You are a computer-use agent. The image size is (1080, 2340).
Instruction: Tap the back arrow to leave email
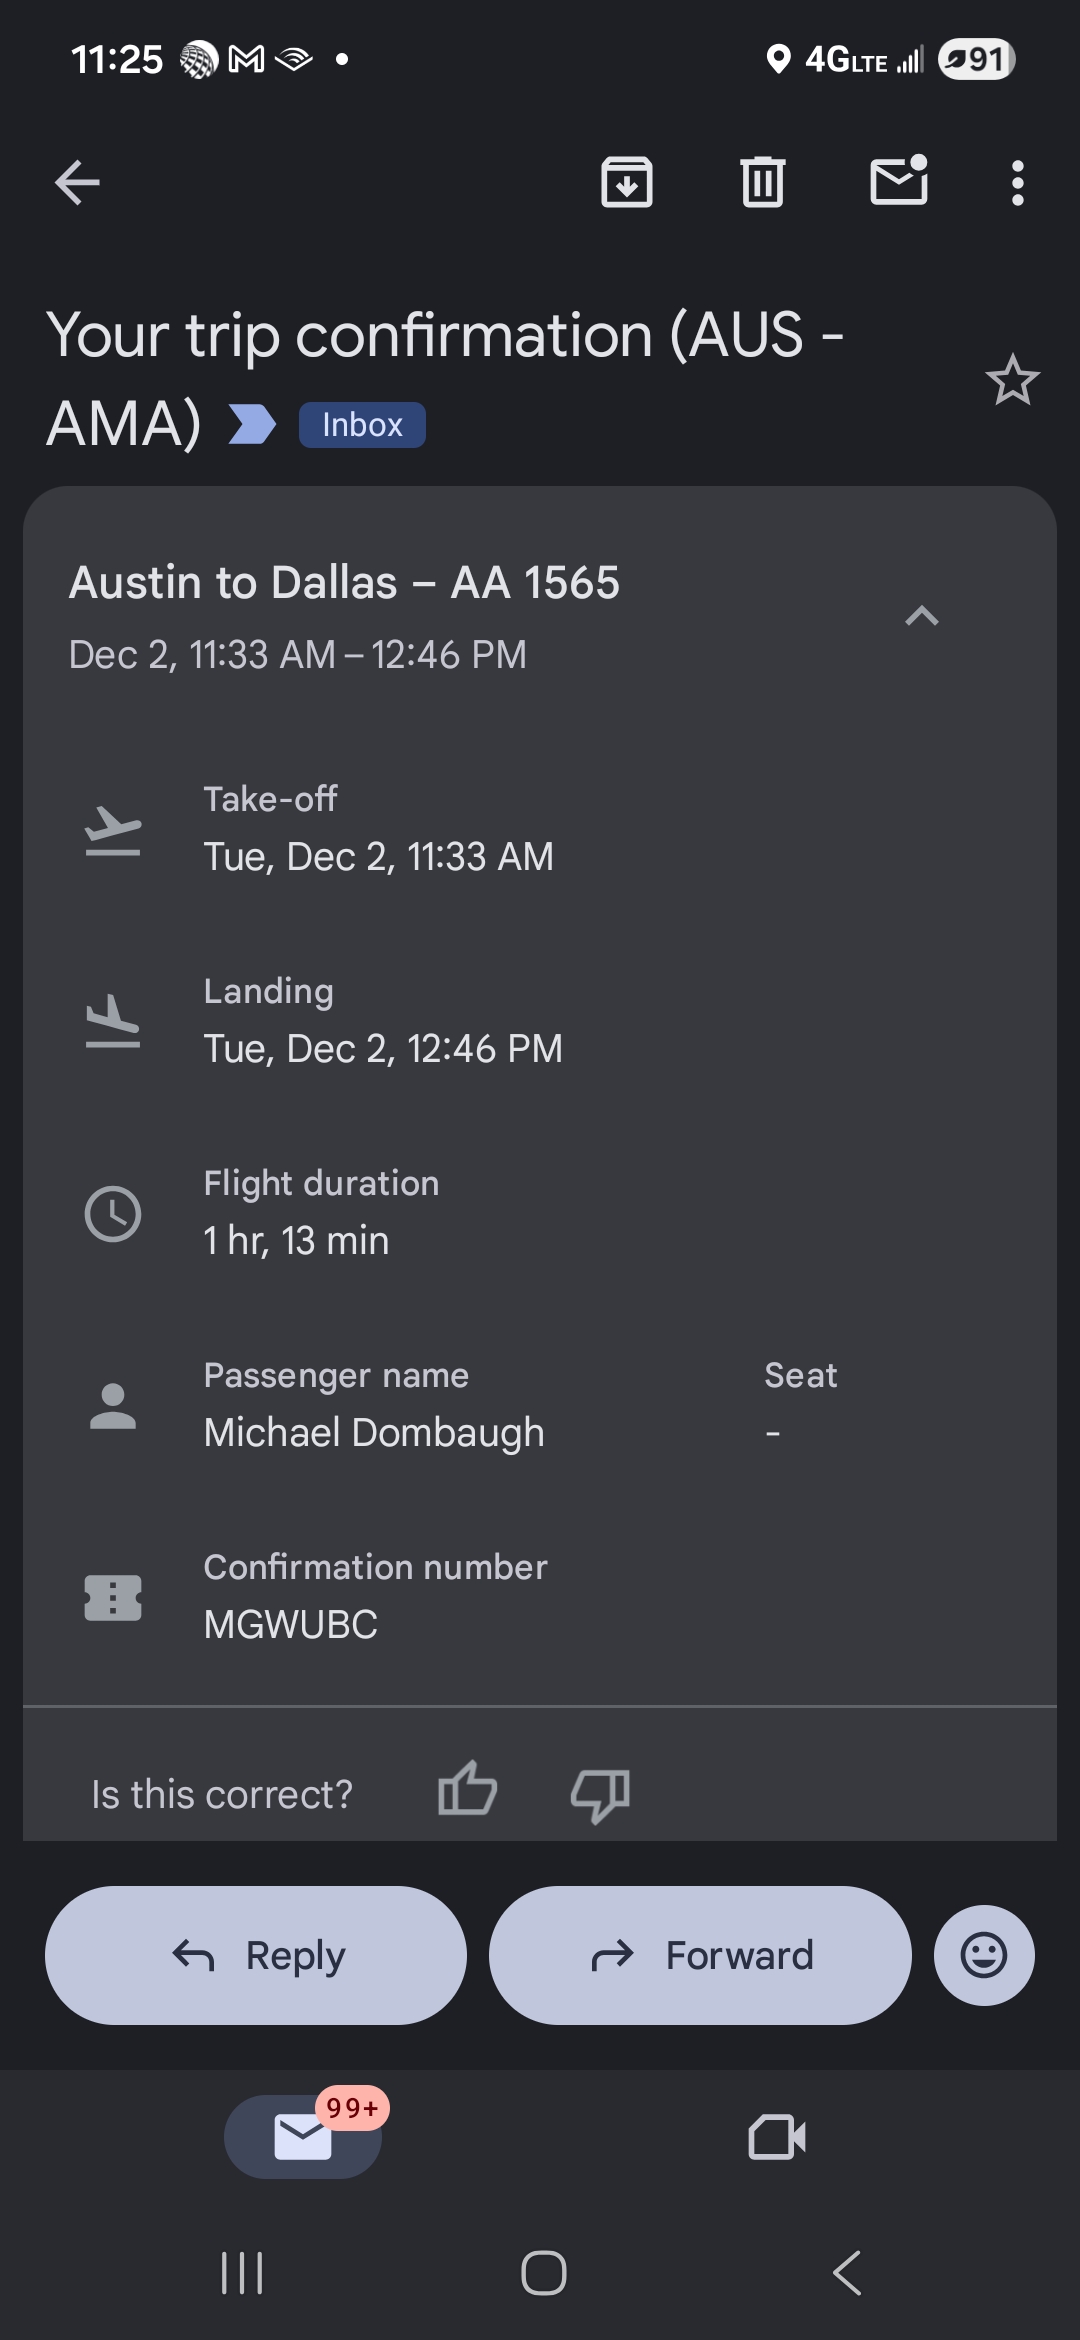tap(77, 183)
